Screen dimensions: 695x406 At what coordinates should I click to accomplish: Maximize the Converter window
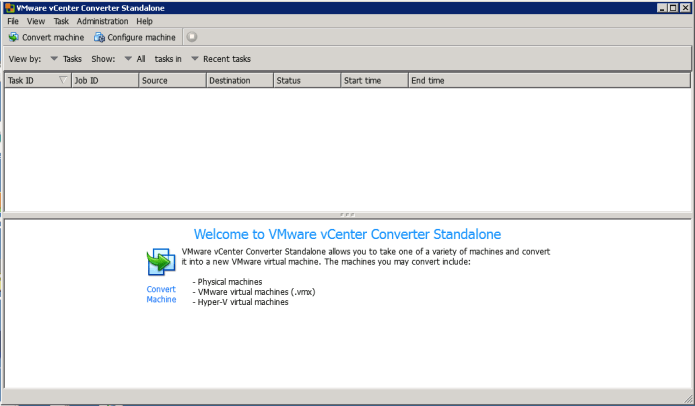pyautogui.click(x=673, y=7)
